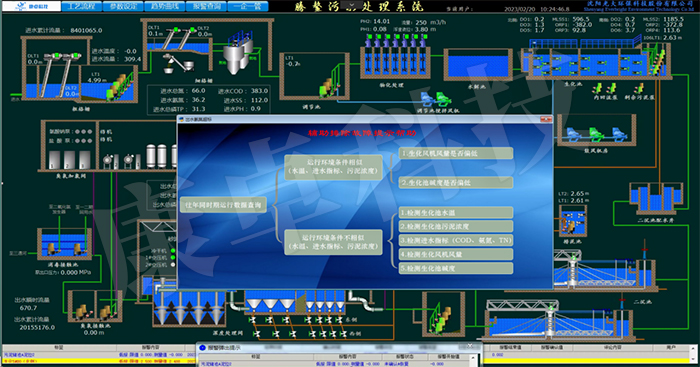Click 1.检测生化池水温 item
Image resolution: width=700 pixels, height=367 pixels.
pos(456,213)
